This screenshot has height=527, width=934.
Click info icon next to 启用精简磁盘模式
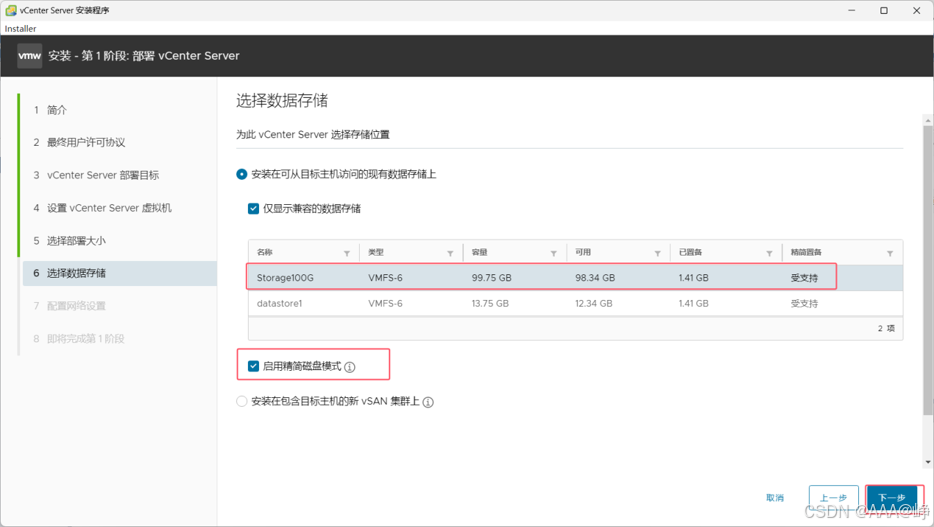[350, 367]
